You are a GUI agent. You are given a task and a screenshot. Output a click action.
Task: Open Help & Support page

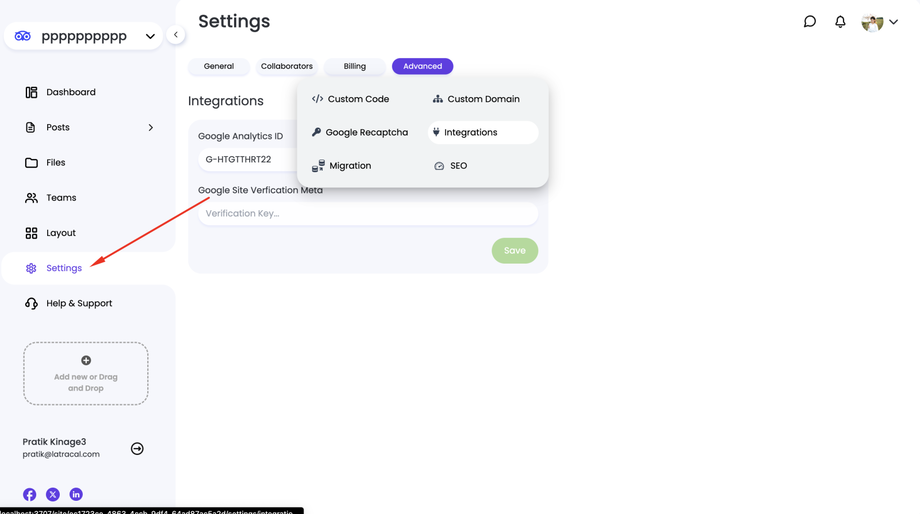[x=78, y=304]
